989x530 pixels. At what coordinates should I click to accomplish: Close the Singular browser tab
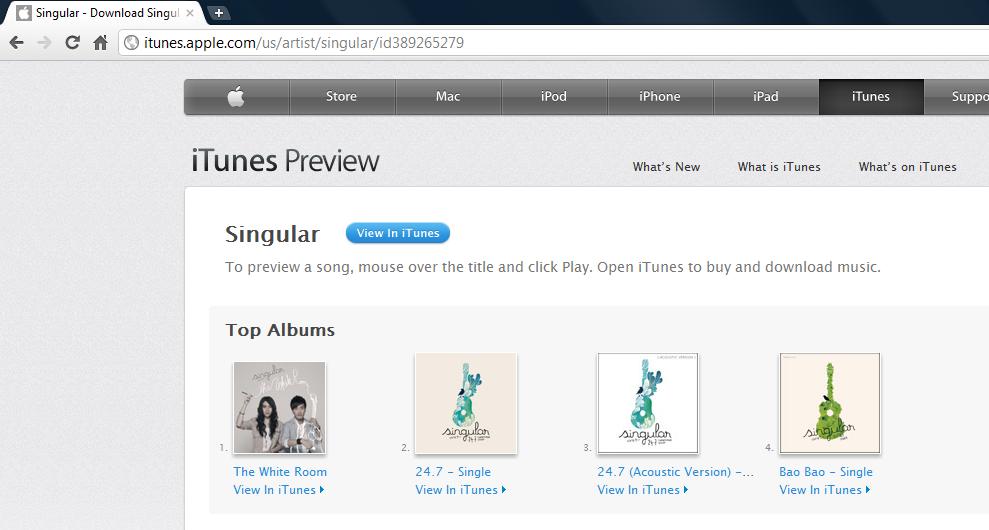(x=190, y=13)
